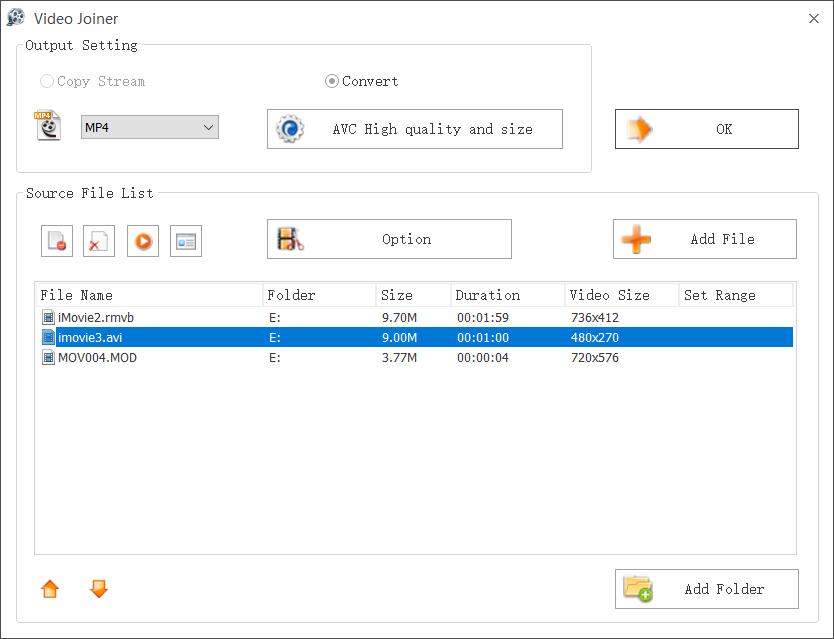This screenshot has width=834, height=639.
Task: Click the MP4 file format icon
Action: [47, 127]
